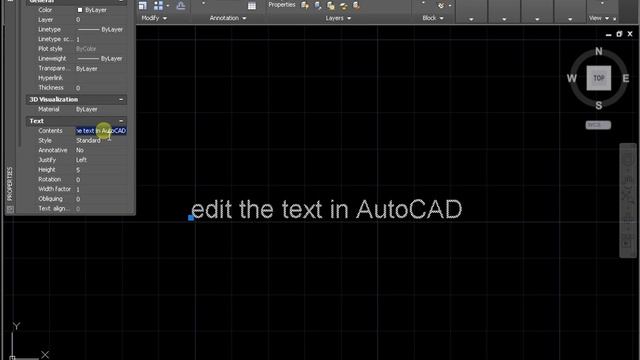This screenshot has height=360, width=640.
Task: Minimize the drawing window
Action: click(609, 35)
